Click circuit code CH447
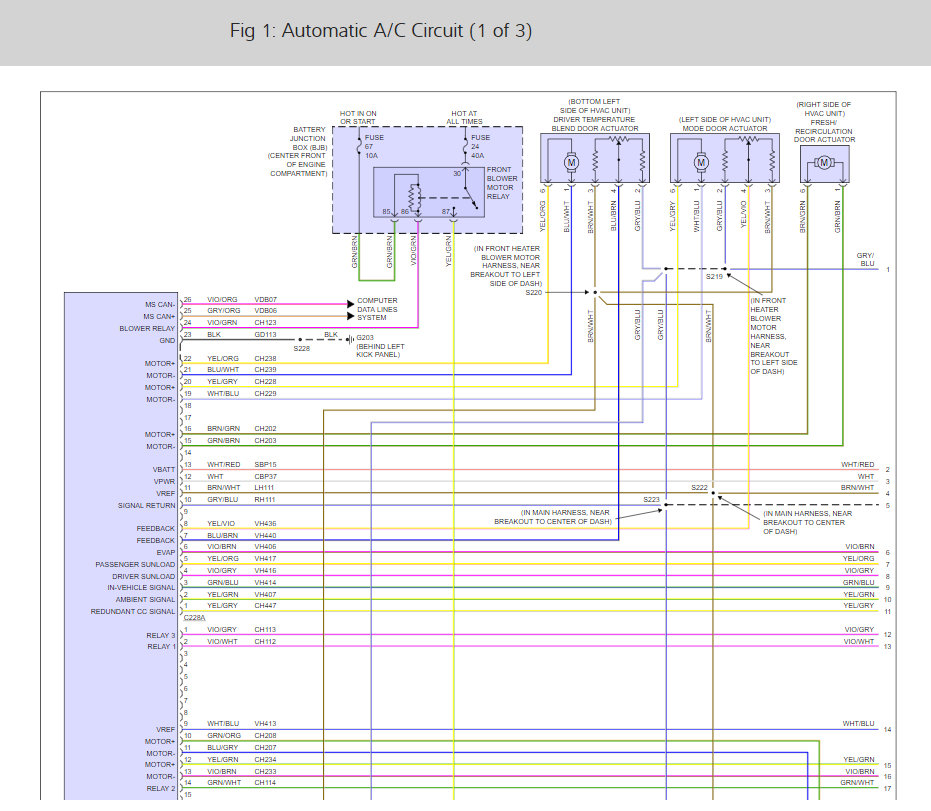931x811 pixels. (x=265, y=605)
